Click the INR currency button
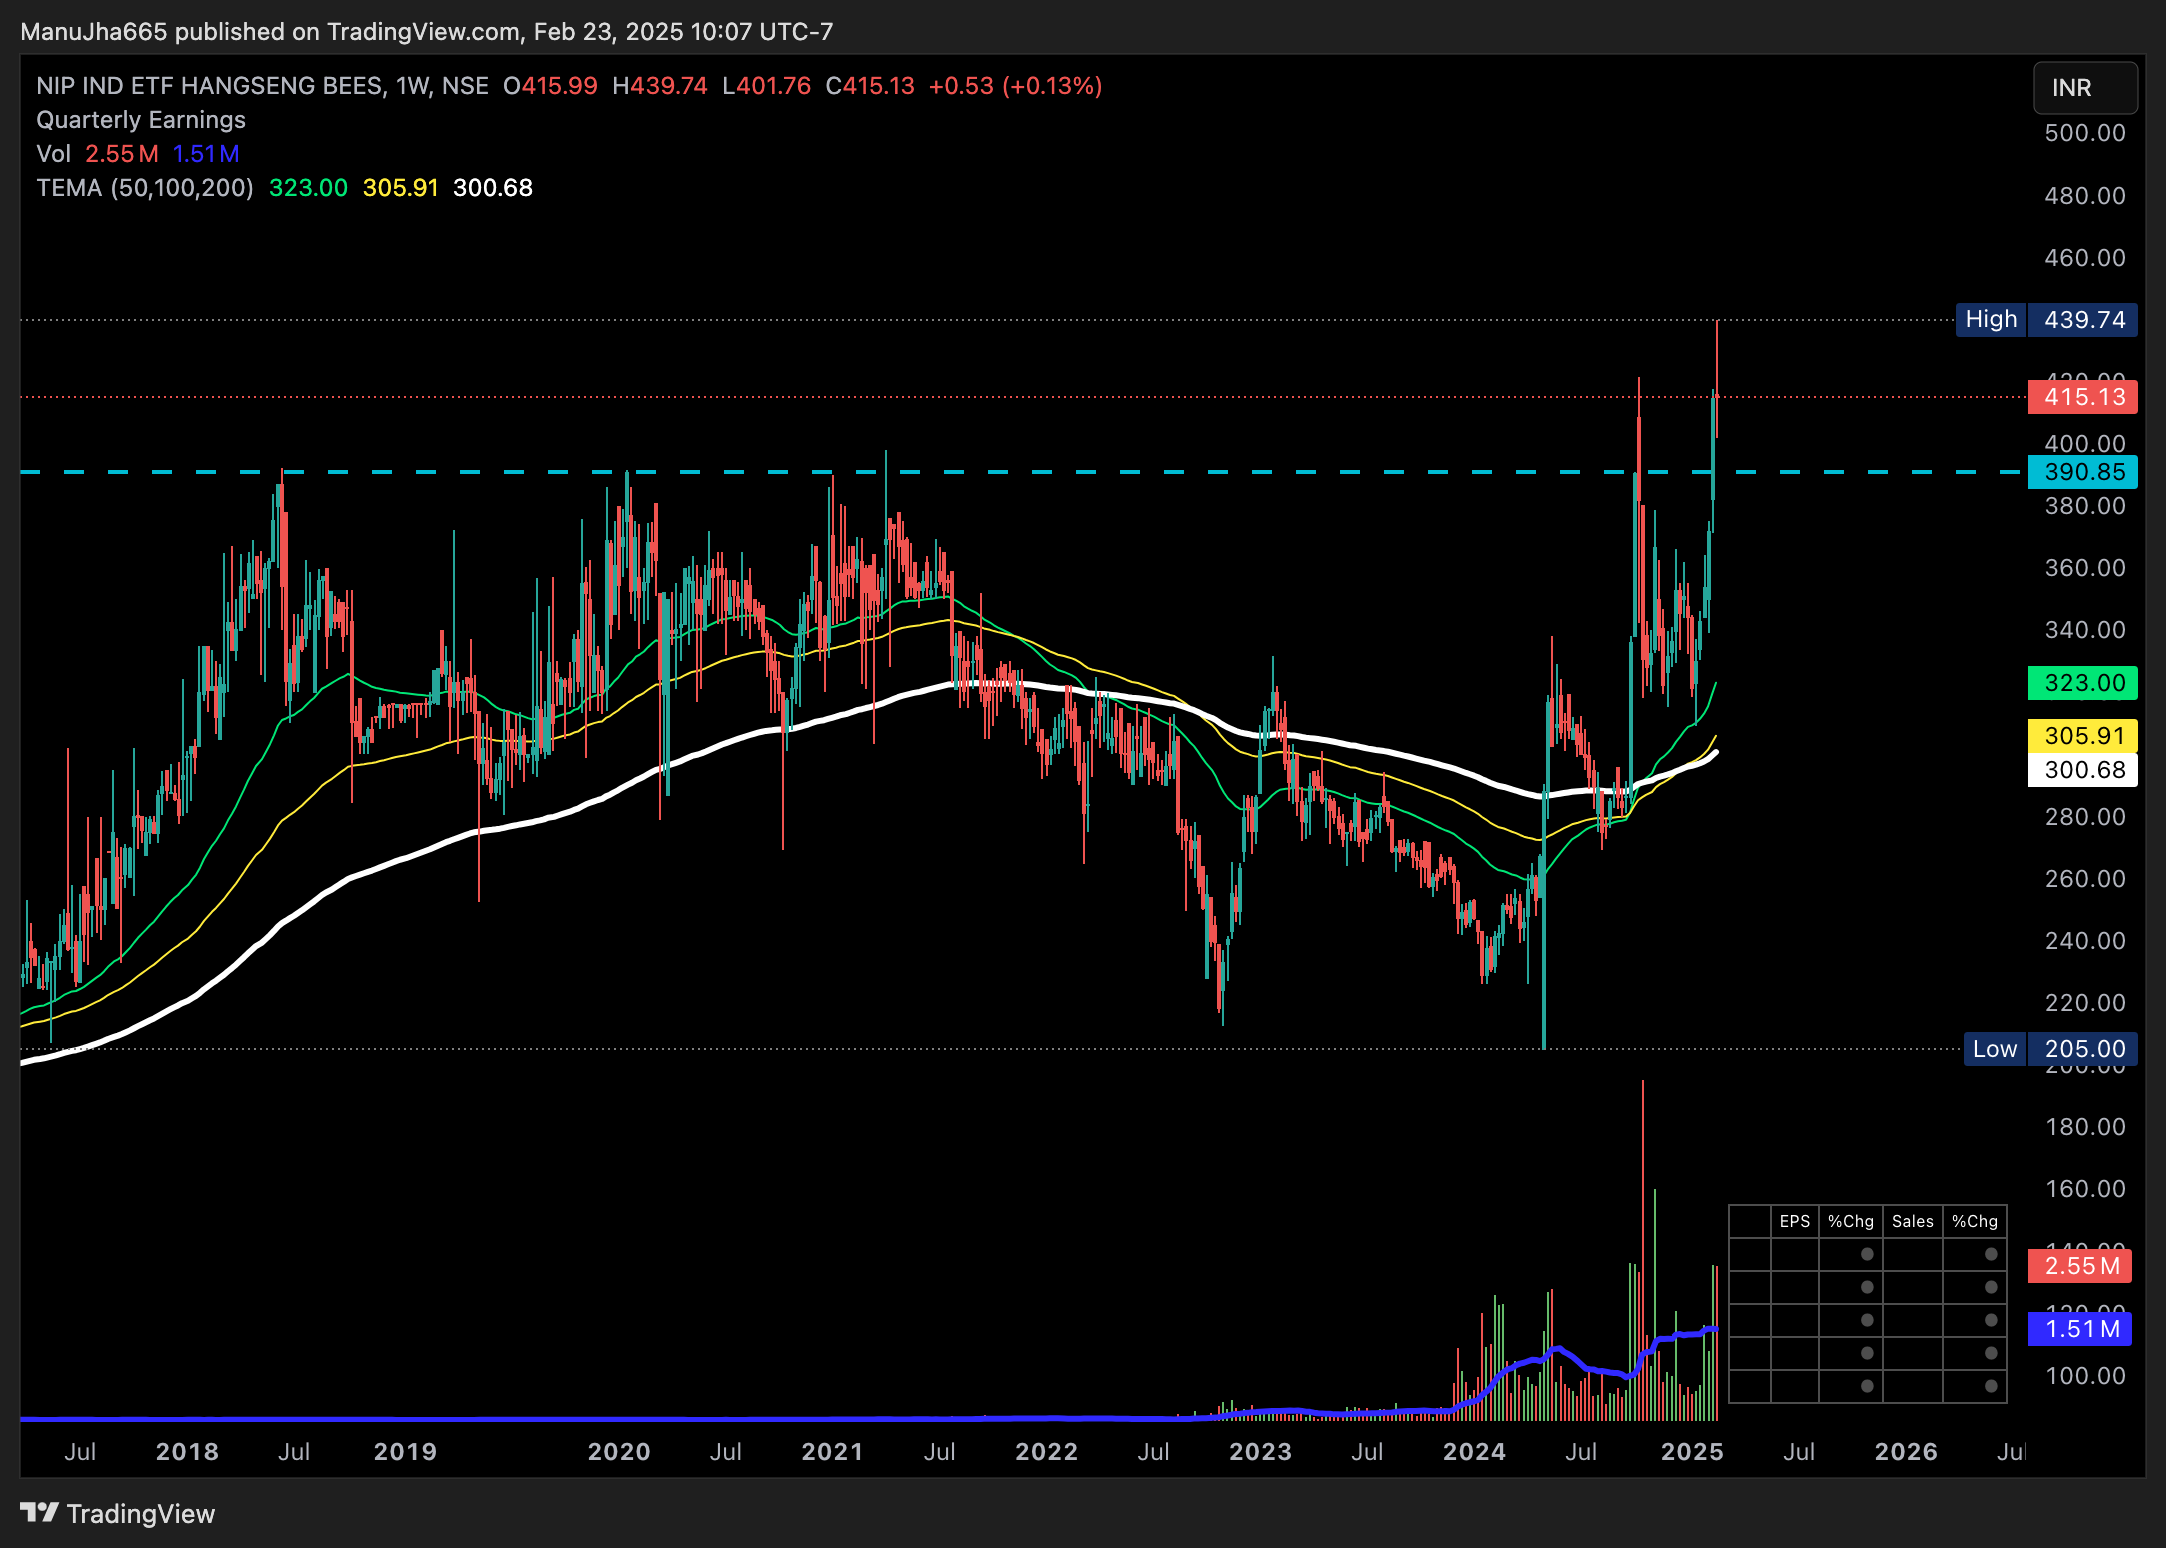The image size is (2166, 1548). coord(2085,88)
